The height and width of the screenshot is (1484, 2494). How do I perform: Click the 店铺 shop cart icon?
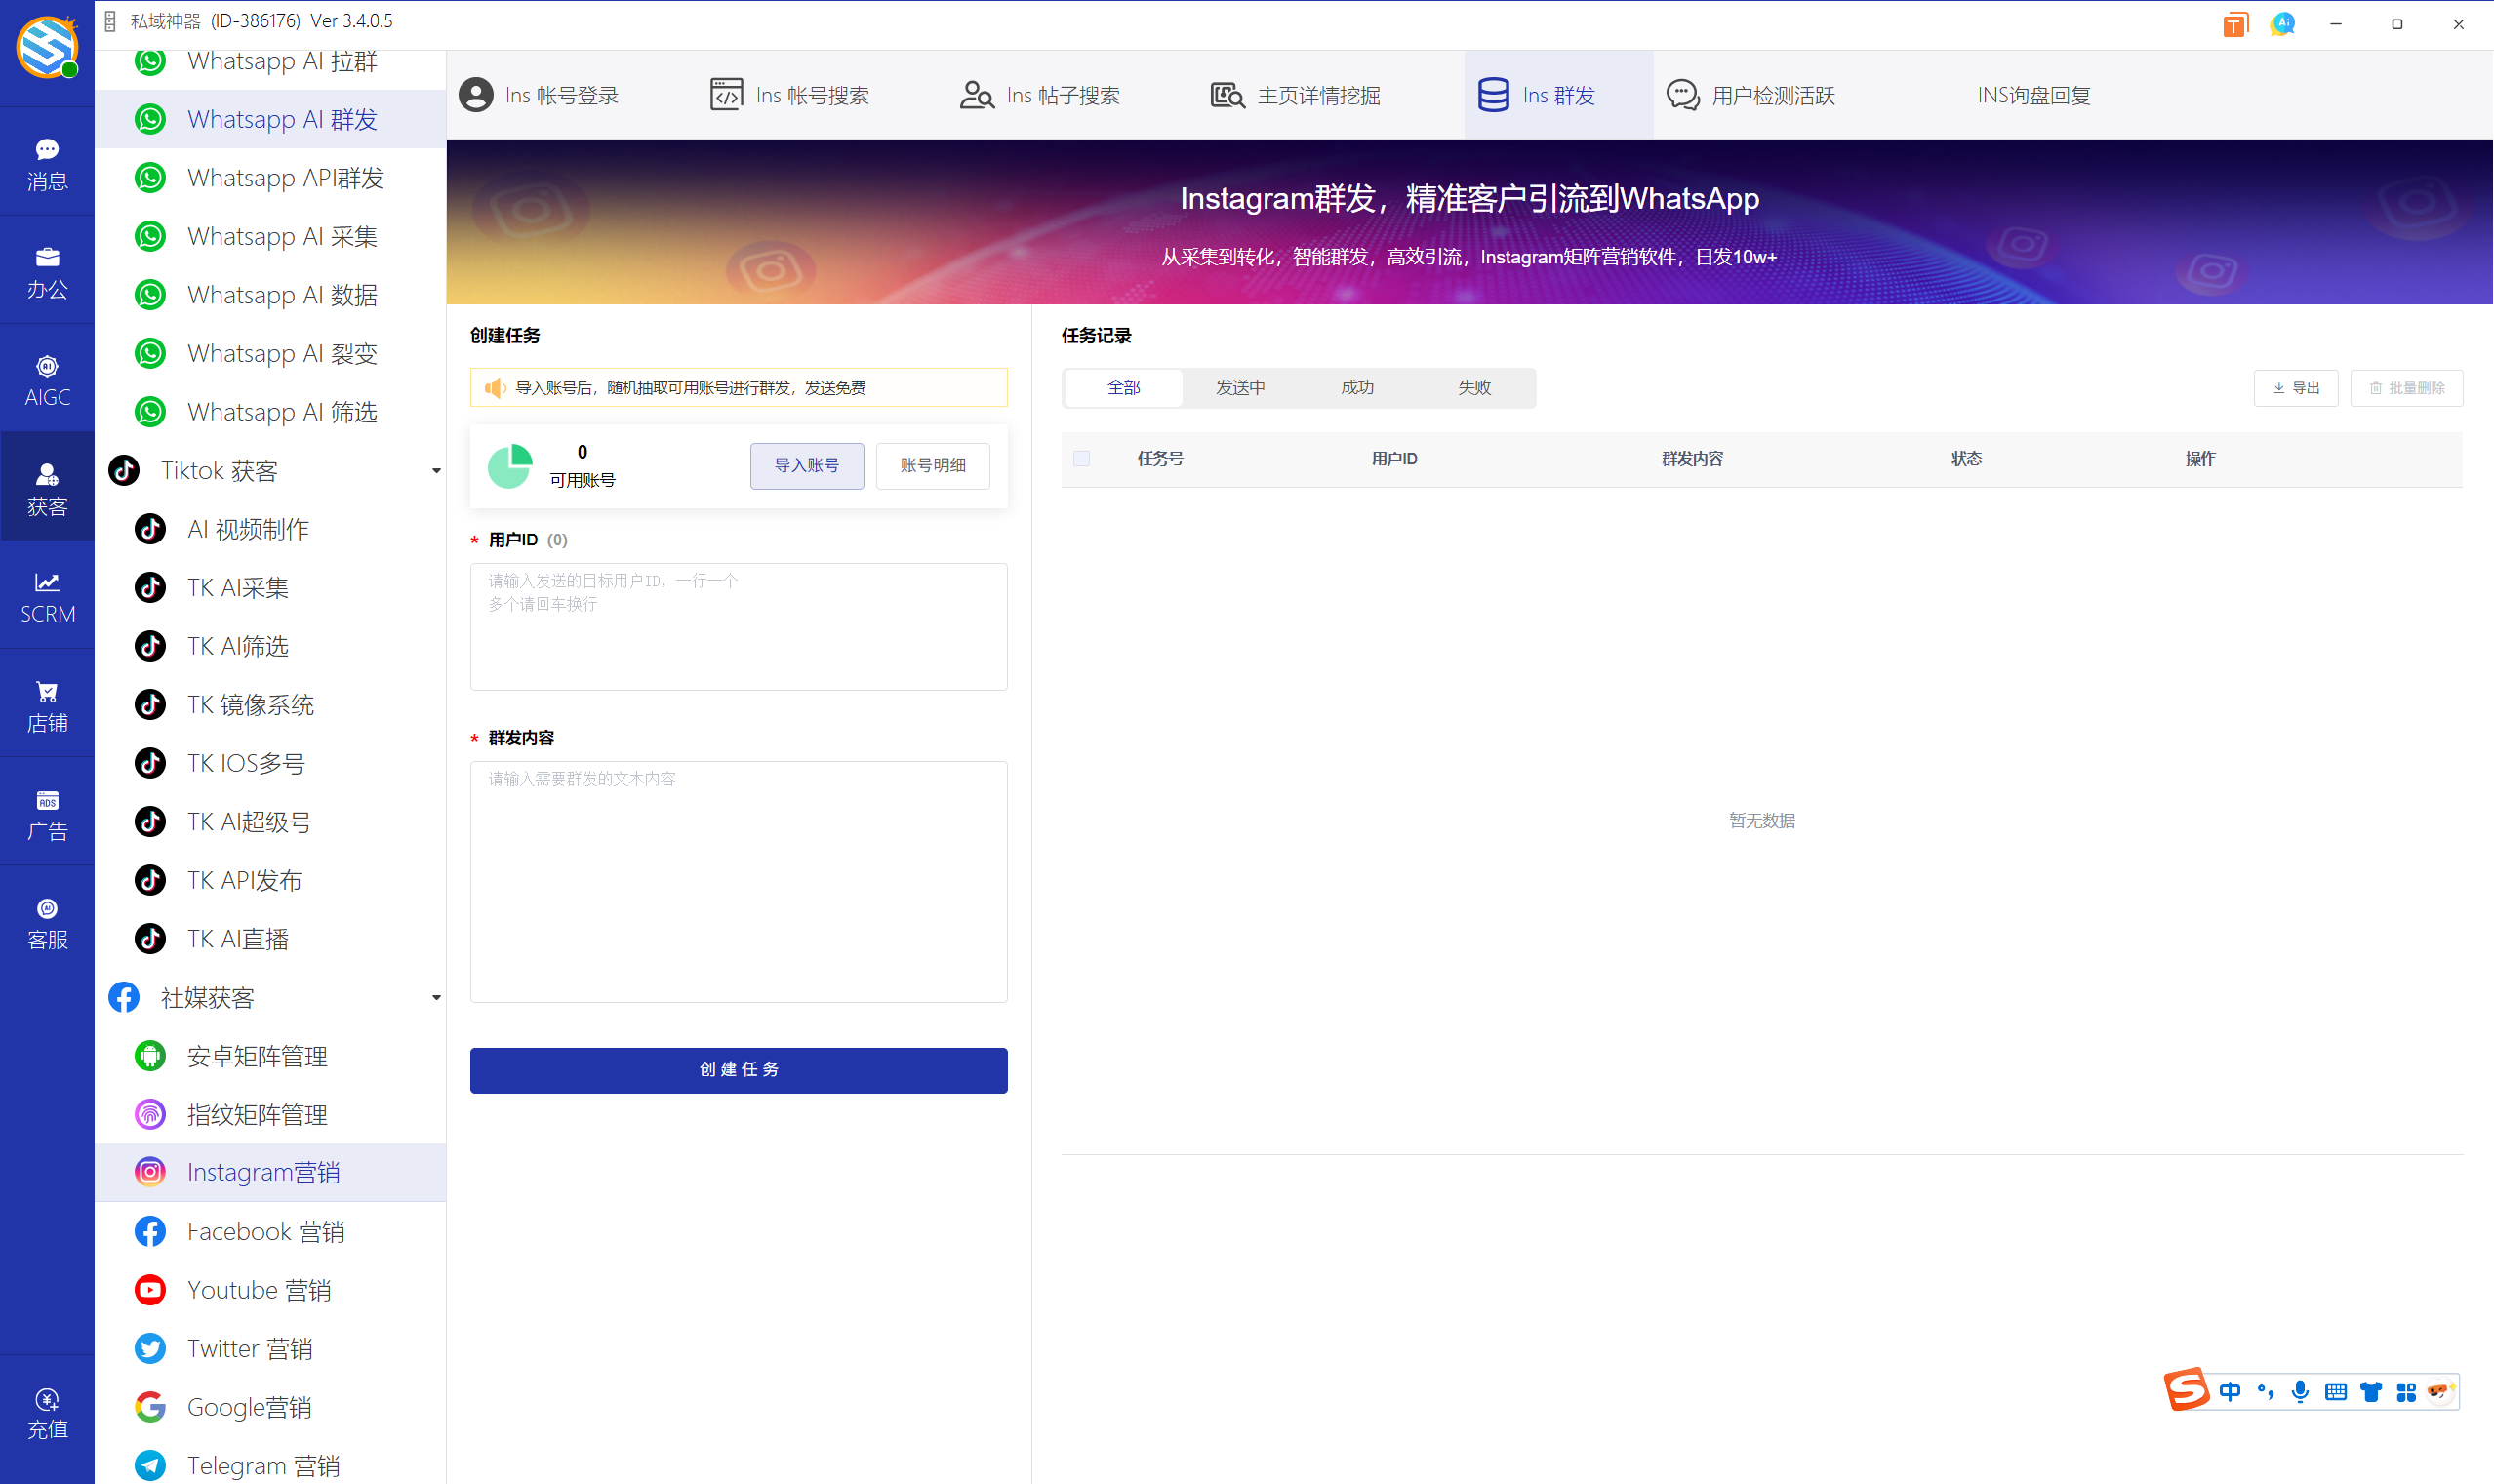(47, 705)
